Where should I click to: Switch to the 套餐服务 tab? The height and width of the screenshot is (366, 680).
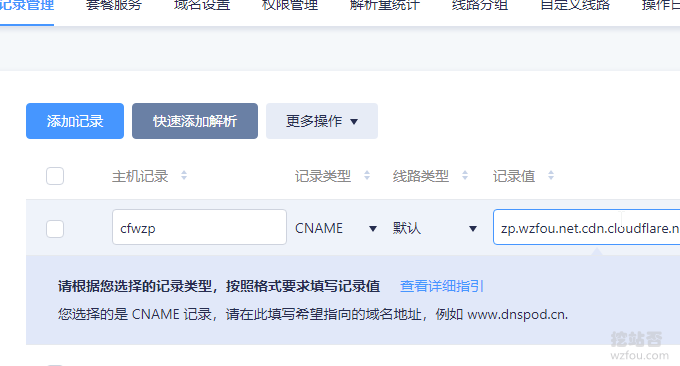click(114, 6)
